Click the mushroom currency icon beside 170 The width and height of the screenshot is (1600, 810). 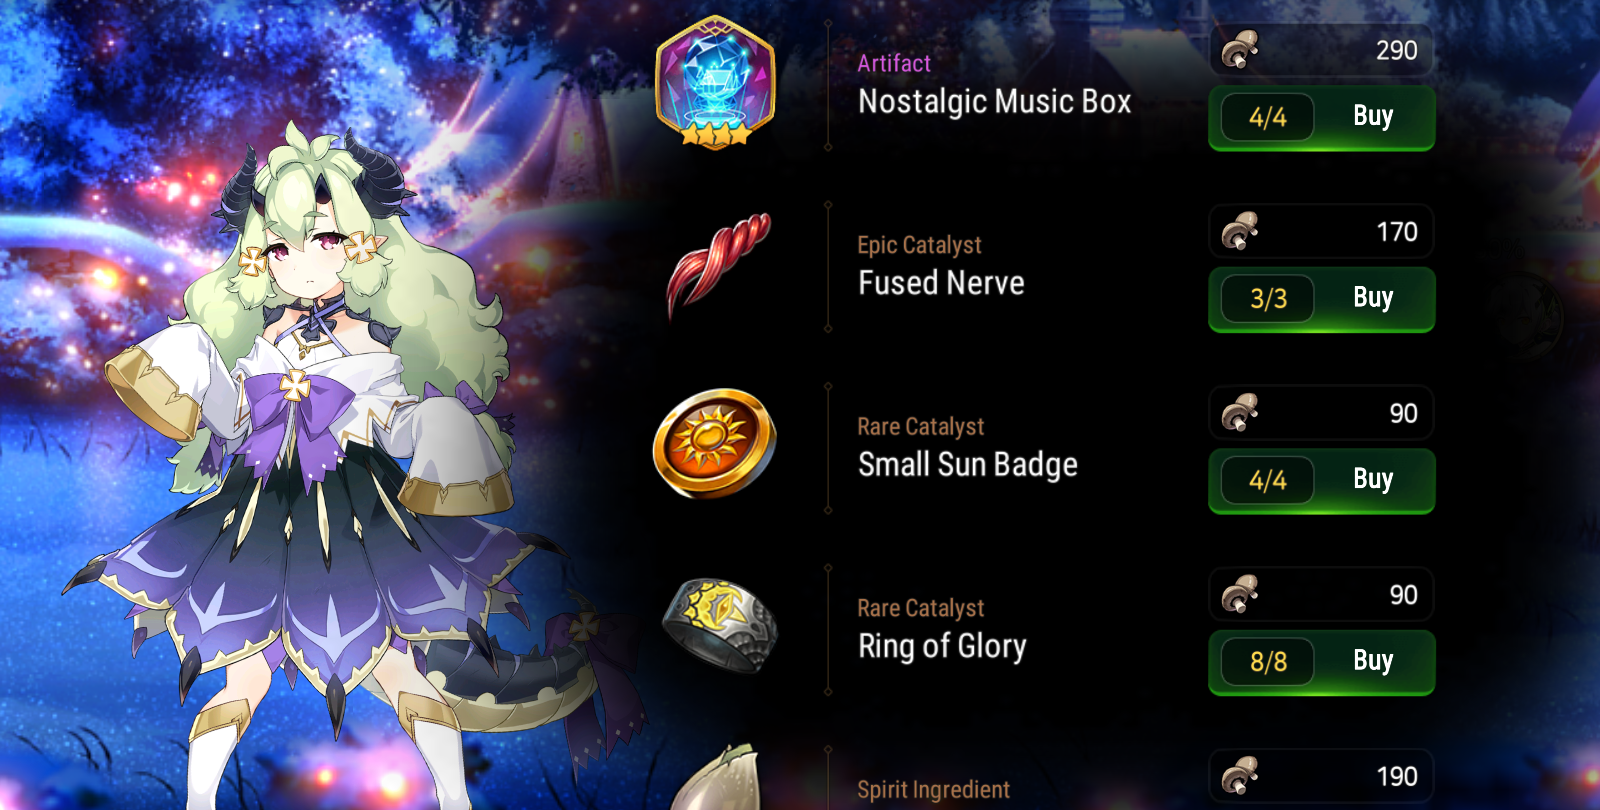point(1240,231)
